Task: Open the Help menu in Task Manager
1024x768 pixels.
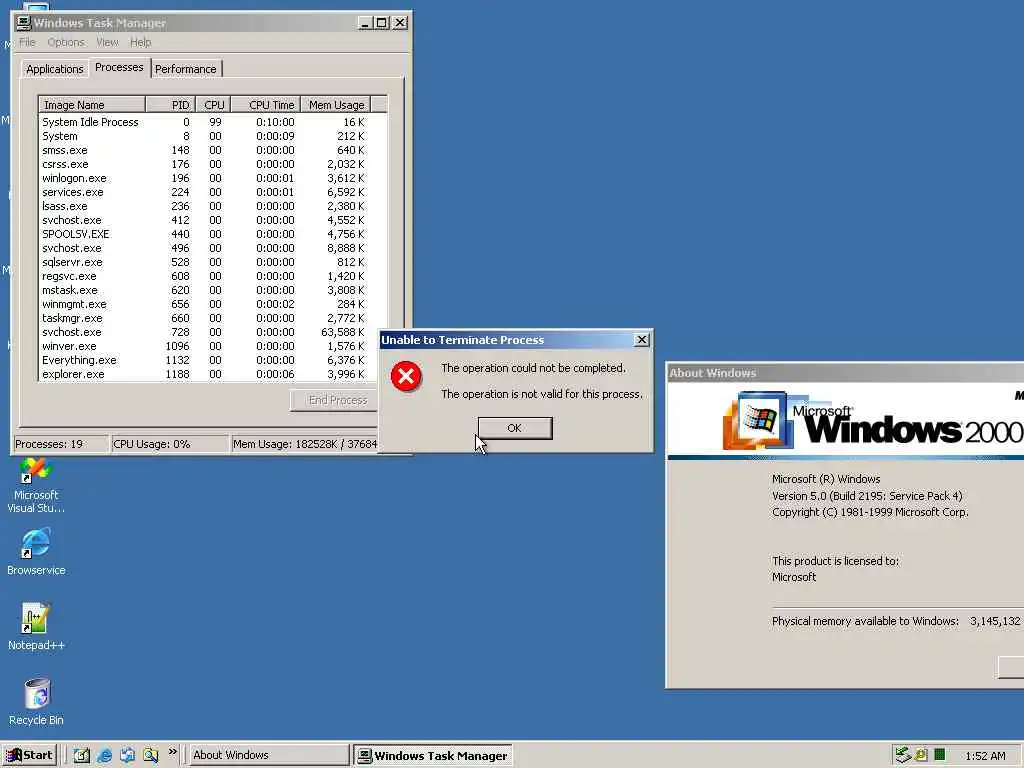Action: (140, 42)
